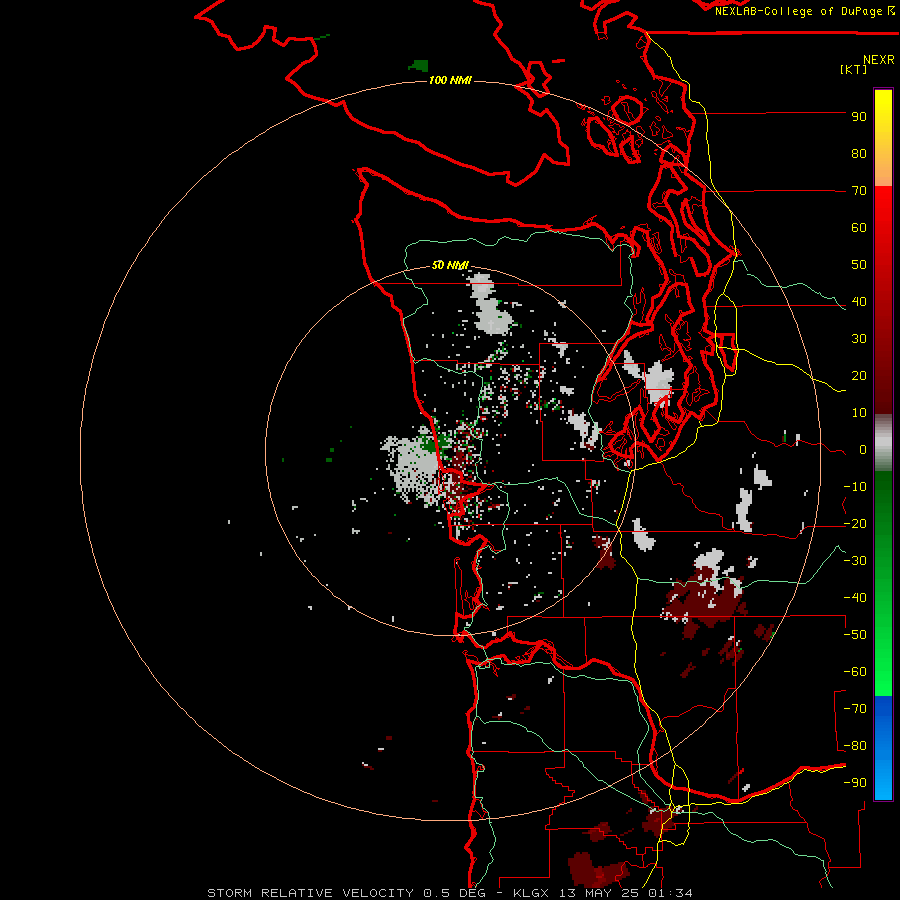Click the [KT] units label above the color bar
This screenshot has width=900, height=900.
point(853,69)
